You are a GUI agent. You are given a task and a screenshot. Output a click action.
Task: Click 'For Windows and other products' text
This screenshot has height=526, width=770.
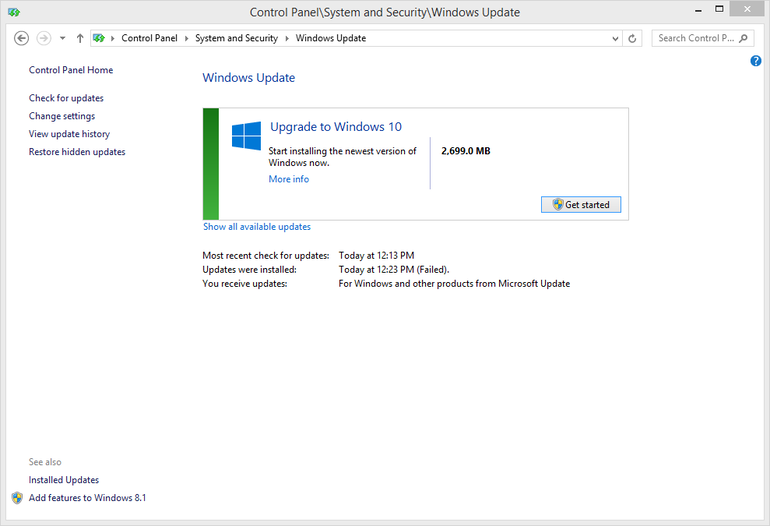[454, 284]
